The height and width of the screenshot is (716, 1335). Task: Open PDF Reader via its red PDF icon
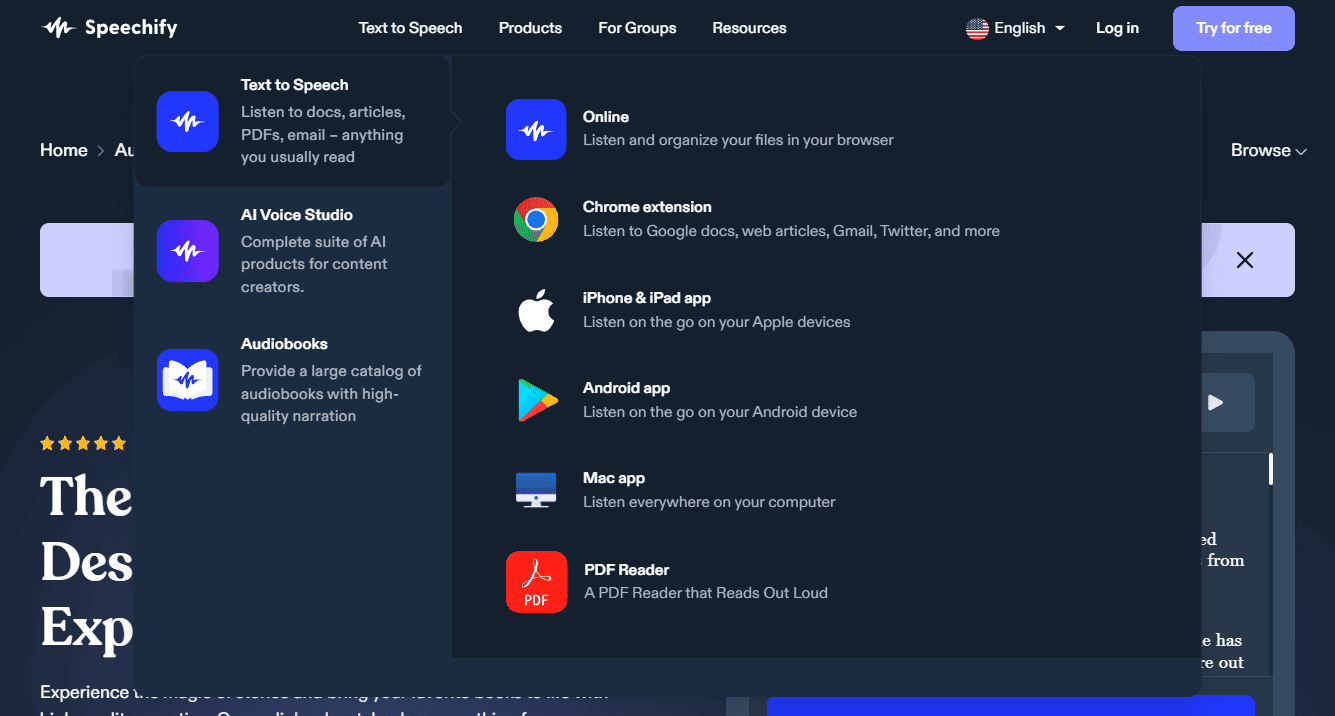[536, 581]
